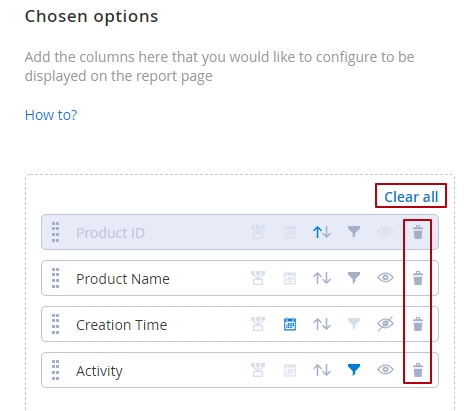Toggle the eye icon on Activity row
This screenshot has width=467, height=411.
[385, 370]
